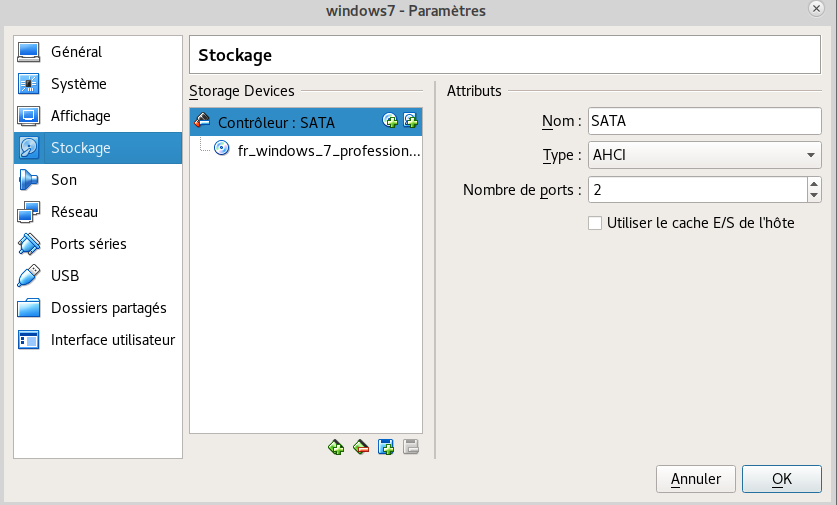Go to the Général settings page
The image size is (837, 505).
pos(76,52)
